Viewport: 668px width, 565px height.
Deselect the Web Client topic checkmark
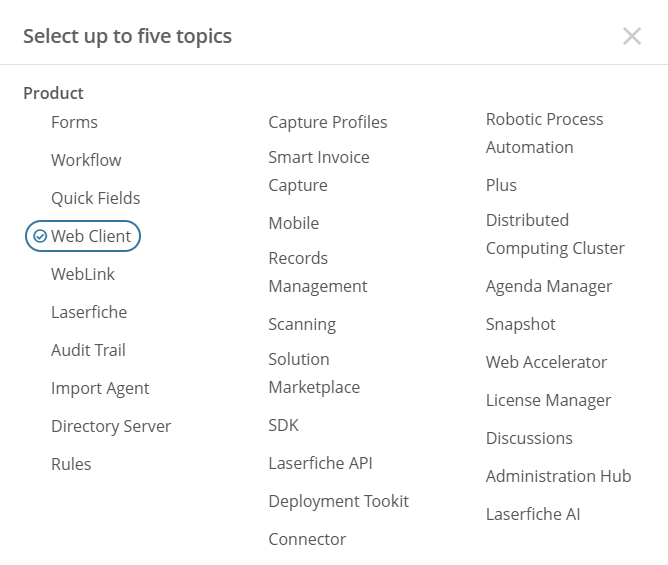tap(40, 236)
